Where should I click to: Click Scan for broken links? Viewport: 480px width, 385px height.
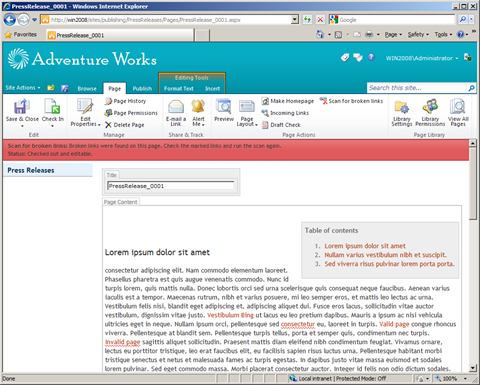pyautogui.click(x=351, y=101)
